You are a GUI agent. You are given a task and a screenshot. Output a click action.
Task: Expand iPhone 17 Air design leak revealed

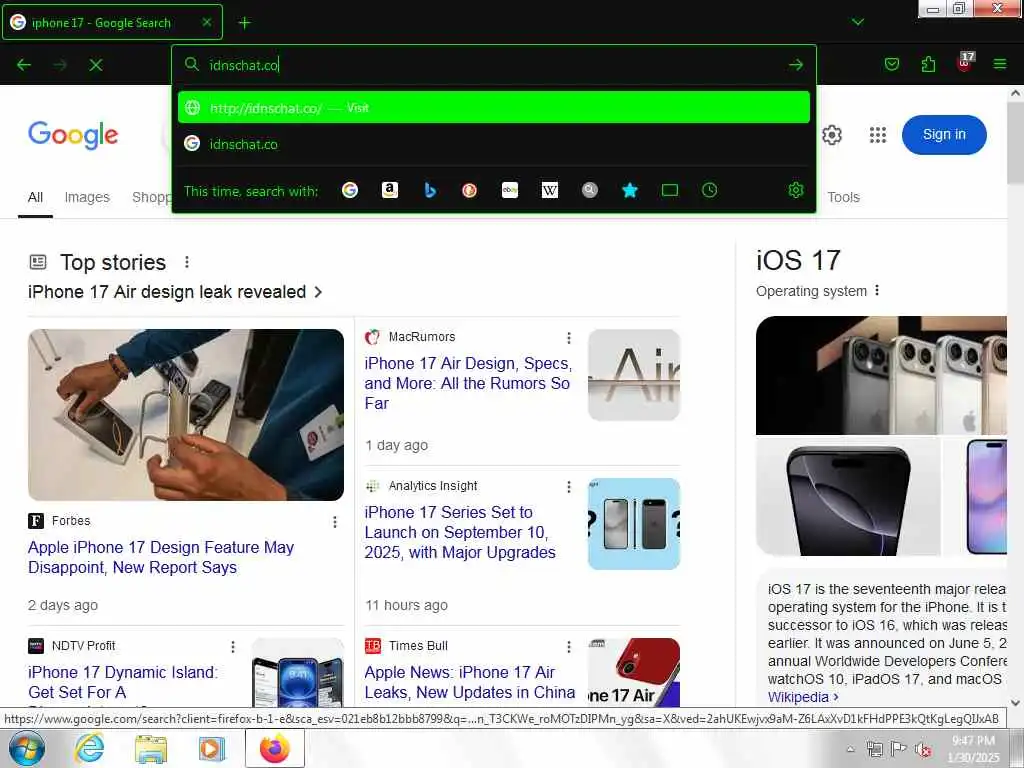pyautogui.click(x=174, y=291)
